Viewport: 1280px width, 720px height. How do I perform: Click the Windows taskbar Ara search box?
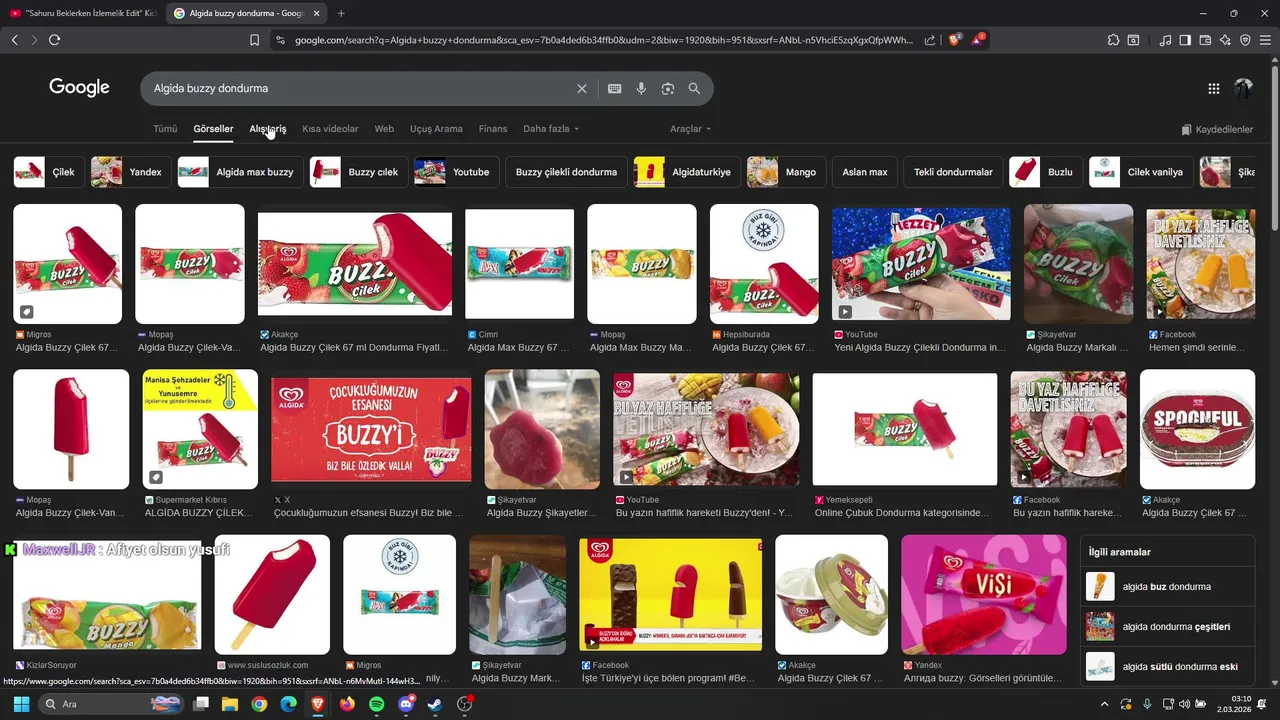pyautogui.click(x=113, y=704)
